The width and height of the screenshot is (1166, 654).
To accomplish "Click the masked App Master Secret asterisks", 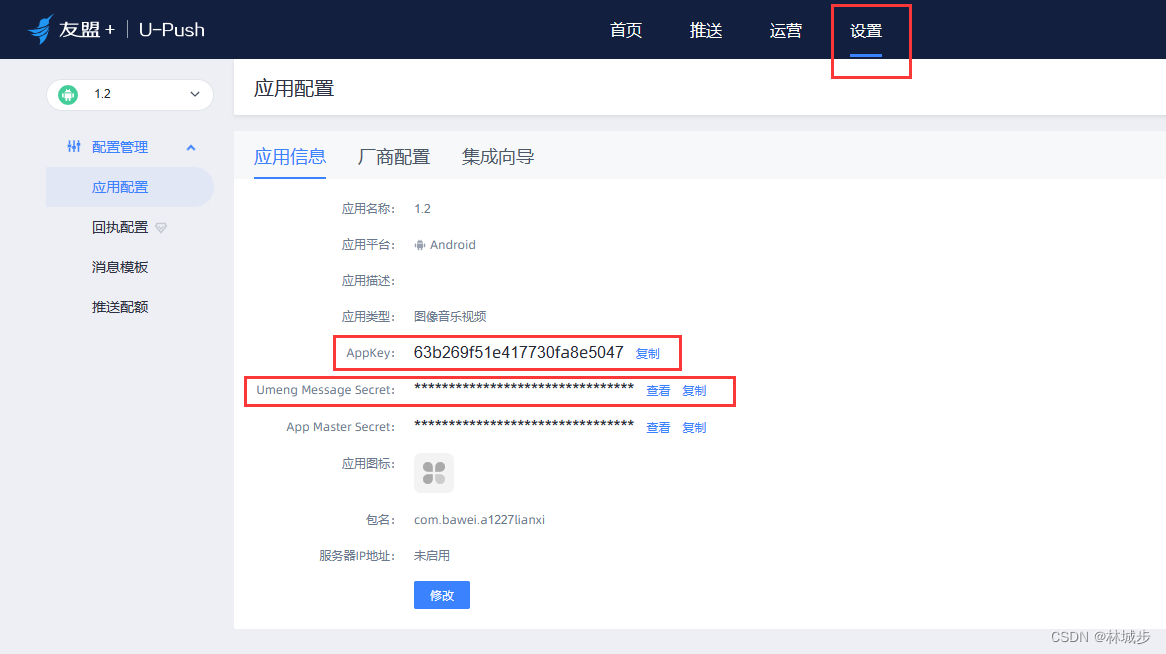I will pyautogui.click(x=524, y=425).
